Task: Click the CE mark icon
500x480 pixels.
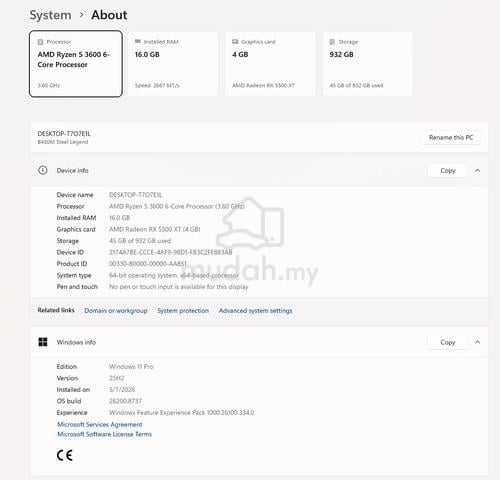Action: pyautogui.click(x=65, y=455)
